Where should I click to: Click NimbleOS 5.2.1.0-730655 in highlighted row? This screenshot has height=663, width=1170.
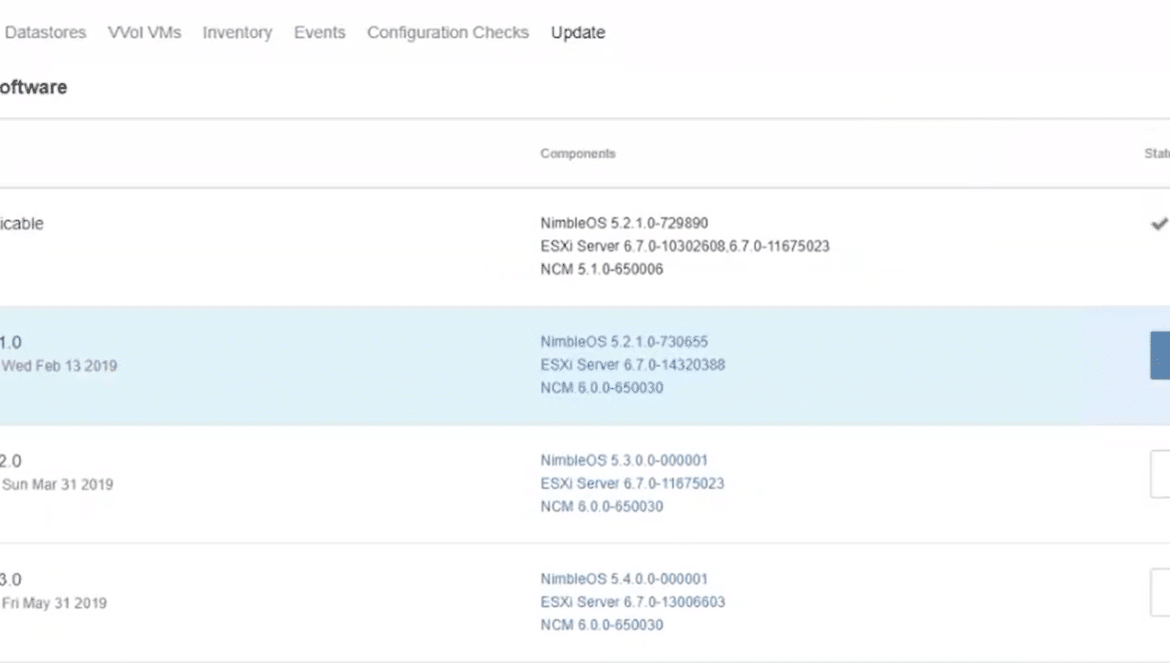tap(625, 342)
